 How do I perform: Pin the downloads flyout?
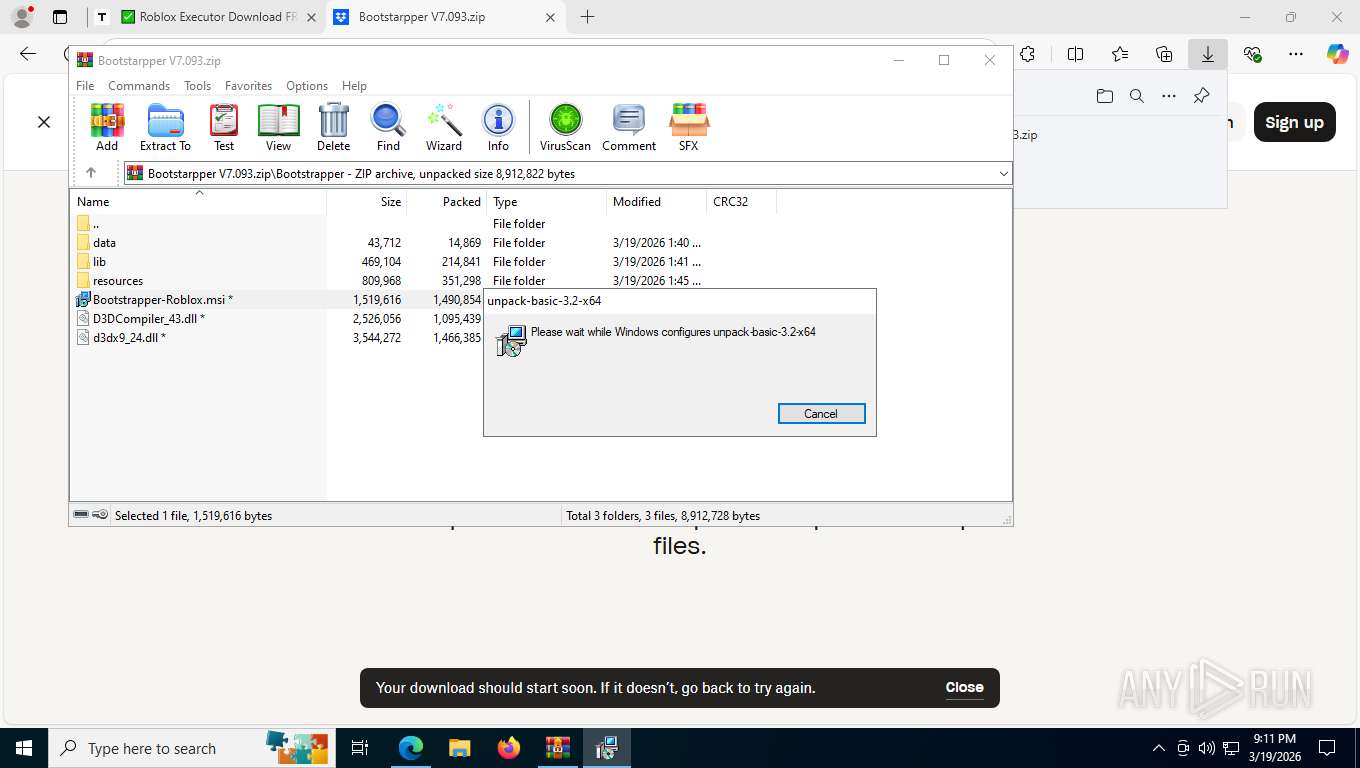[x=1202, y=96]
